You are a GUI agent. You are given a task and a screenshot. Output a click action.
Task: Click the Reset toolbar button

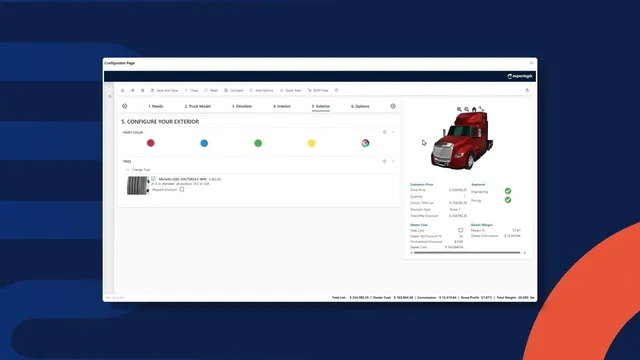coord(211,91)
